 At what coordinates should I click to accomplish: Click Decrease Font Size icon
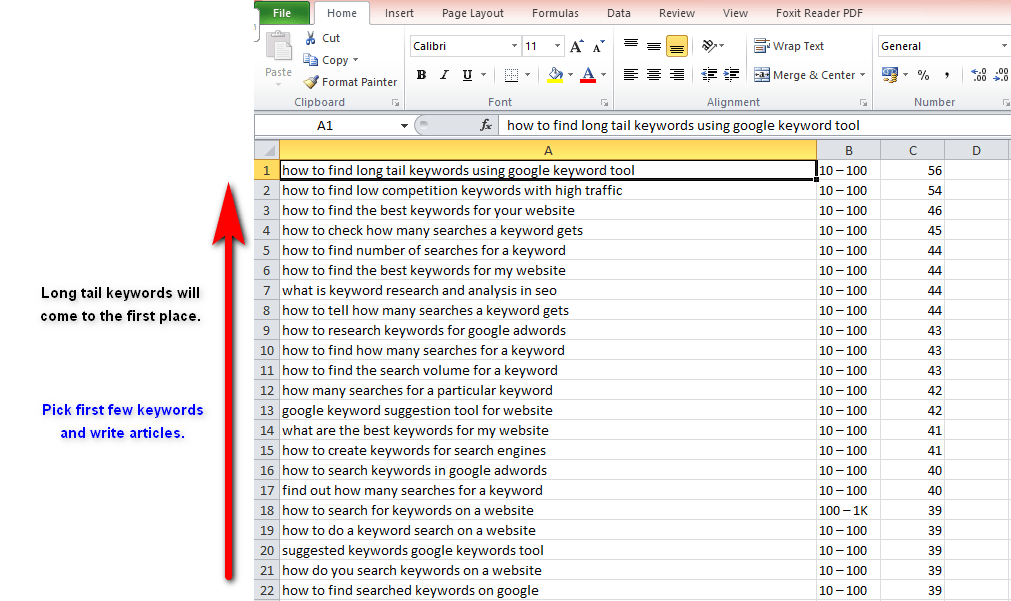[x=598, y=46]
